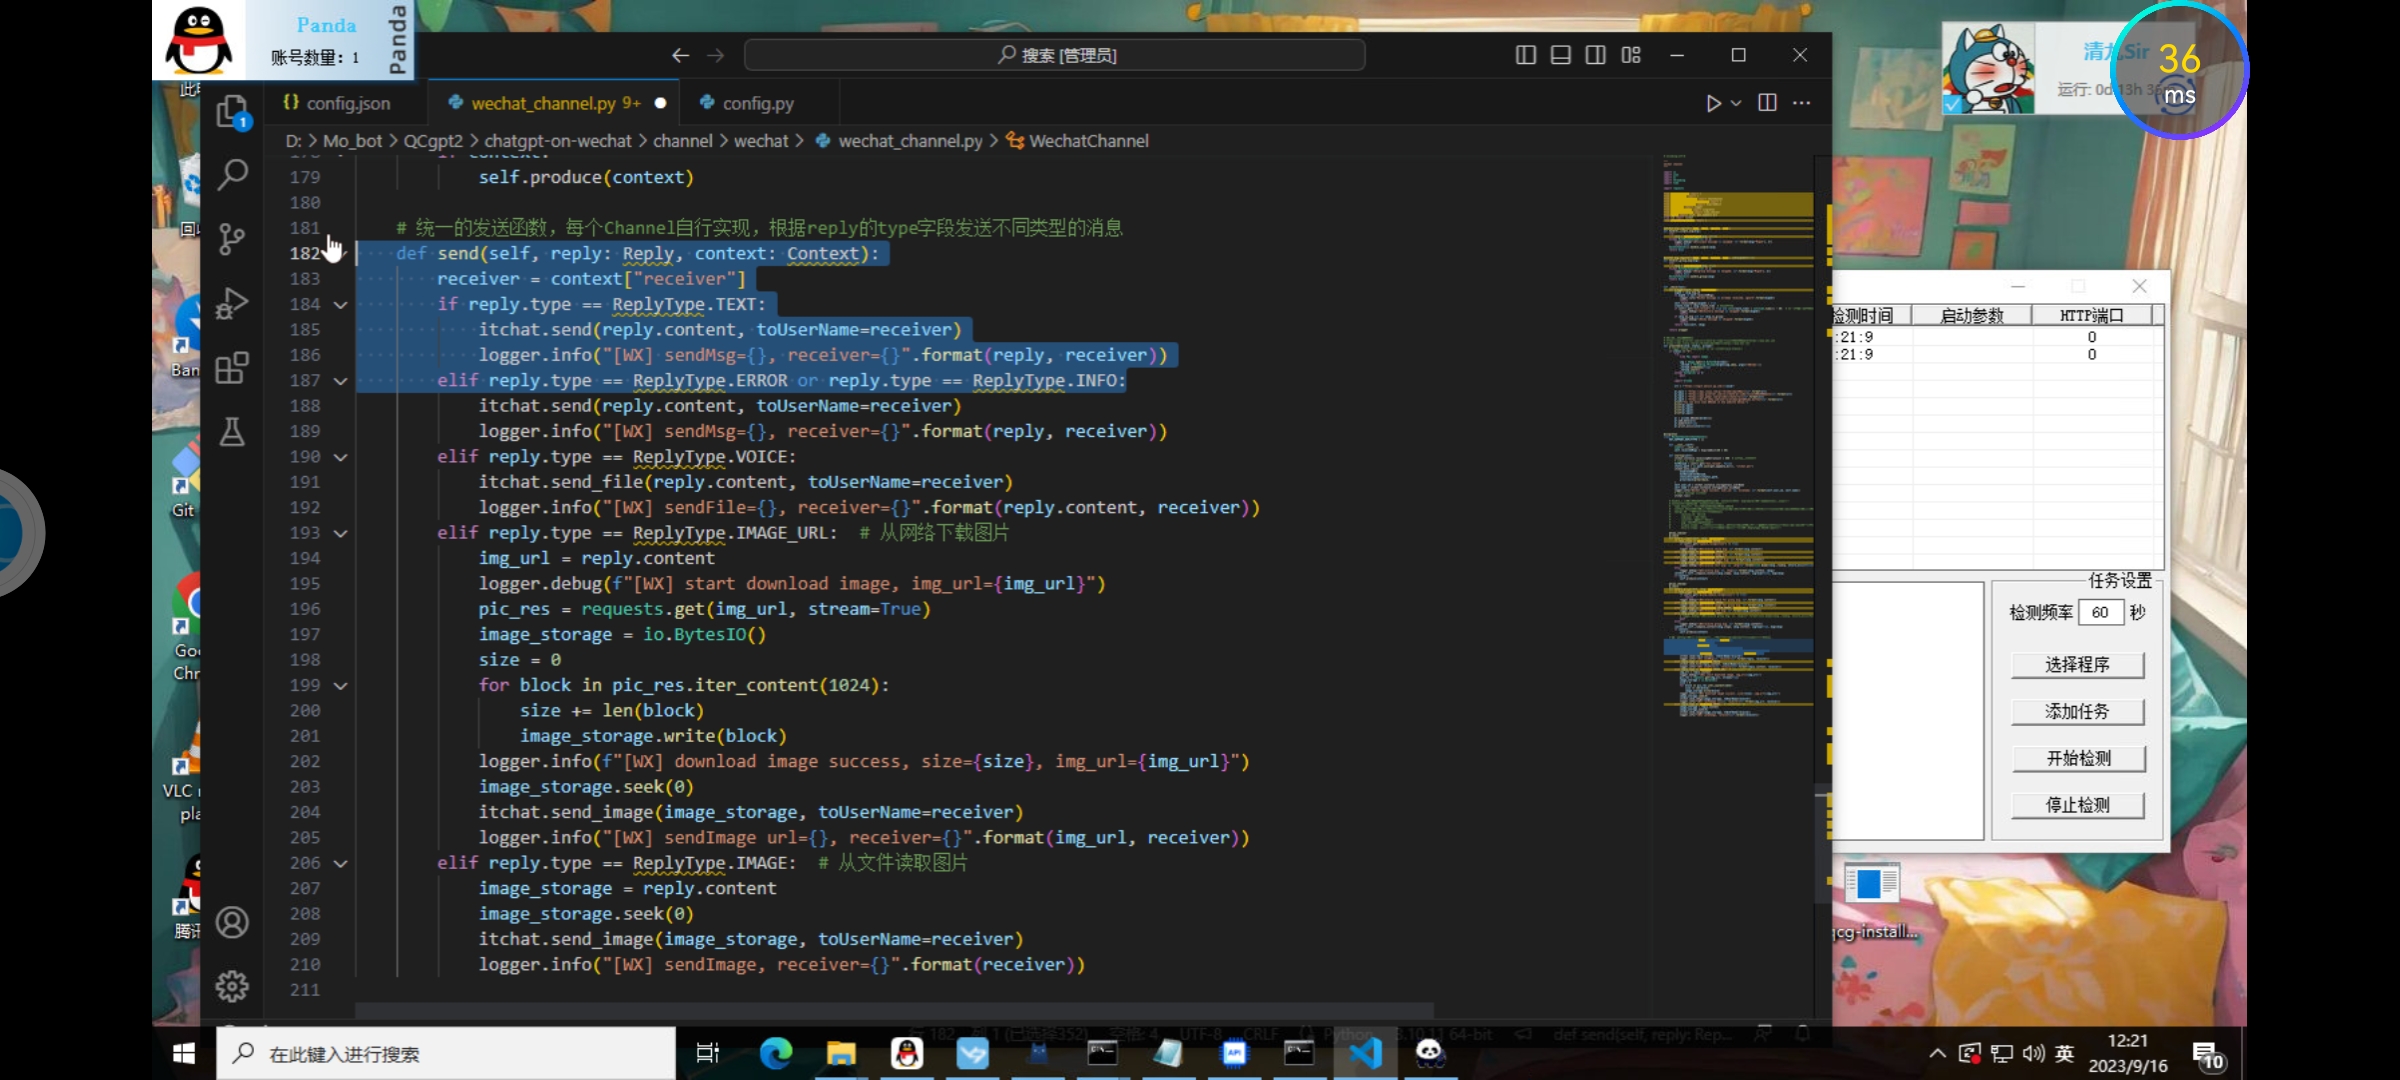Collapse the send function at line 182
2400x1080 pixels.
click(x=340, y=253)
